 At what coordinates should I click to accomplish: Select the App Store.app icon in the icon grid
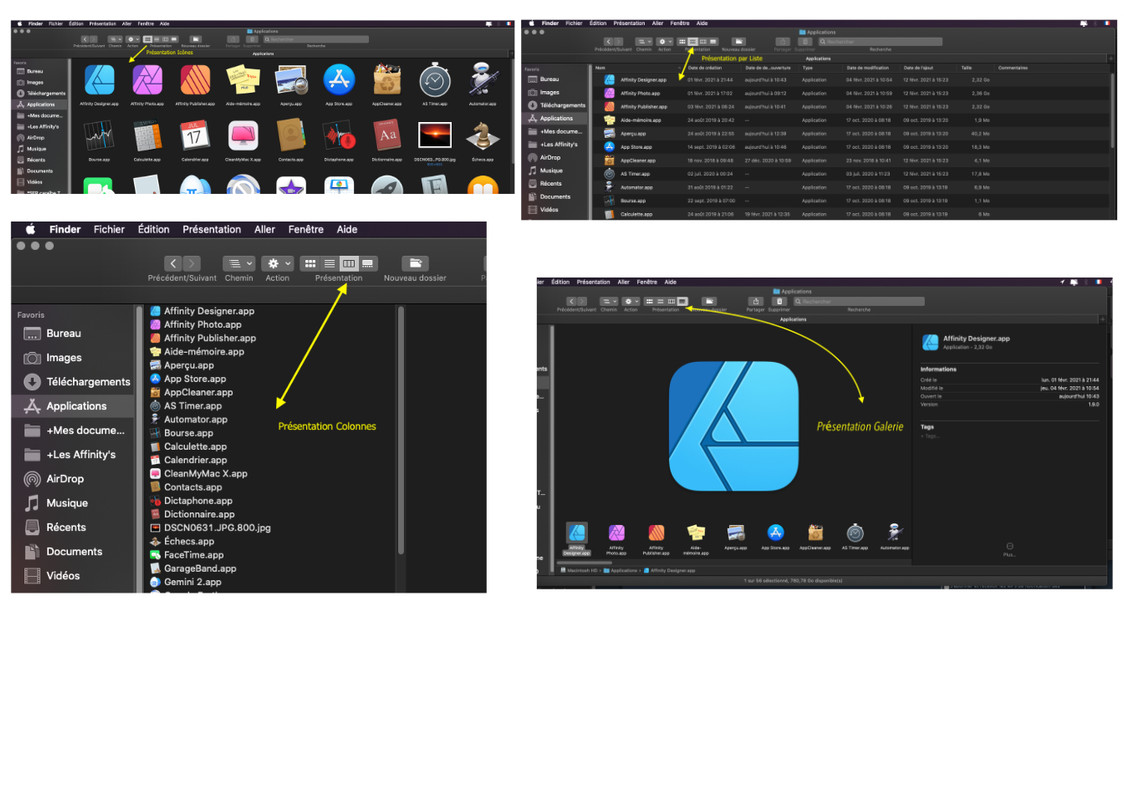point(339,80)
